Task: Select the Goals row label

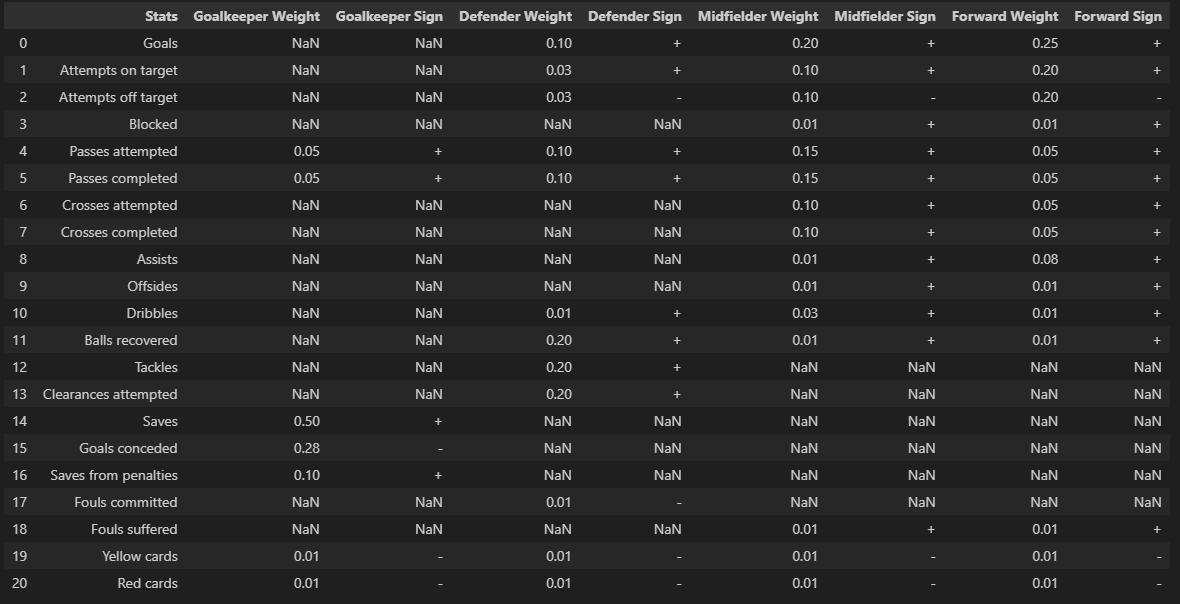Action: pos(160,43)
